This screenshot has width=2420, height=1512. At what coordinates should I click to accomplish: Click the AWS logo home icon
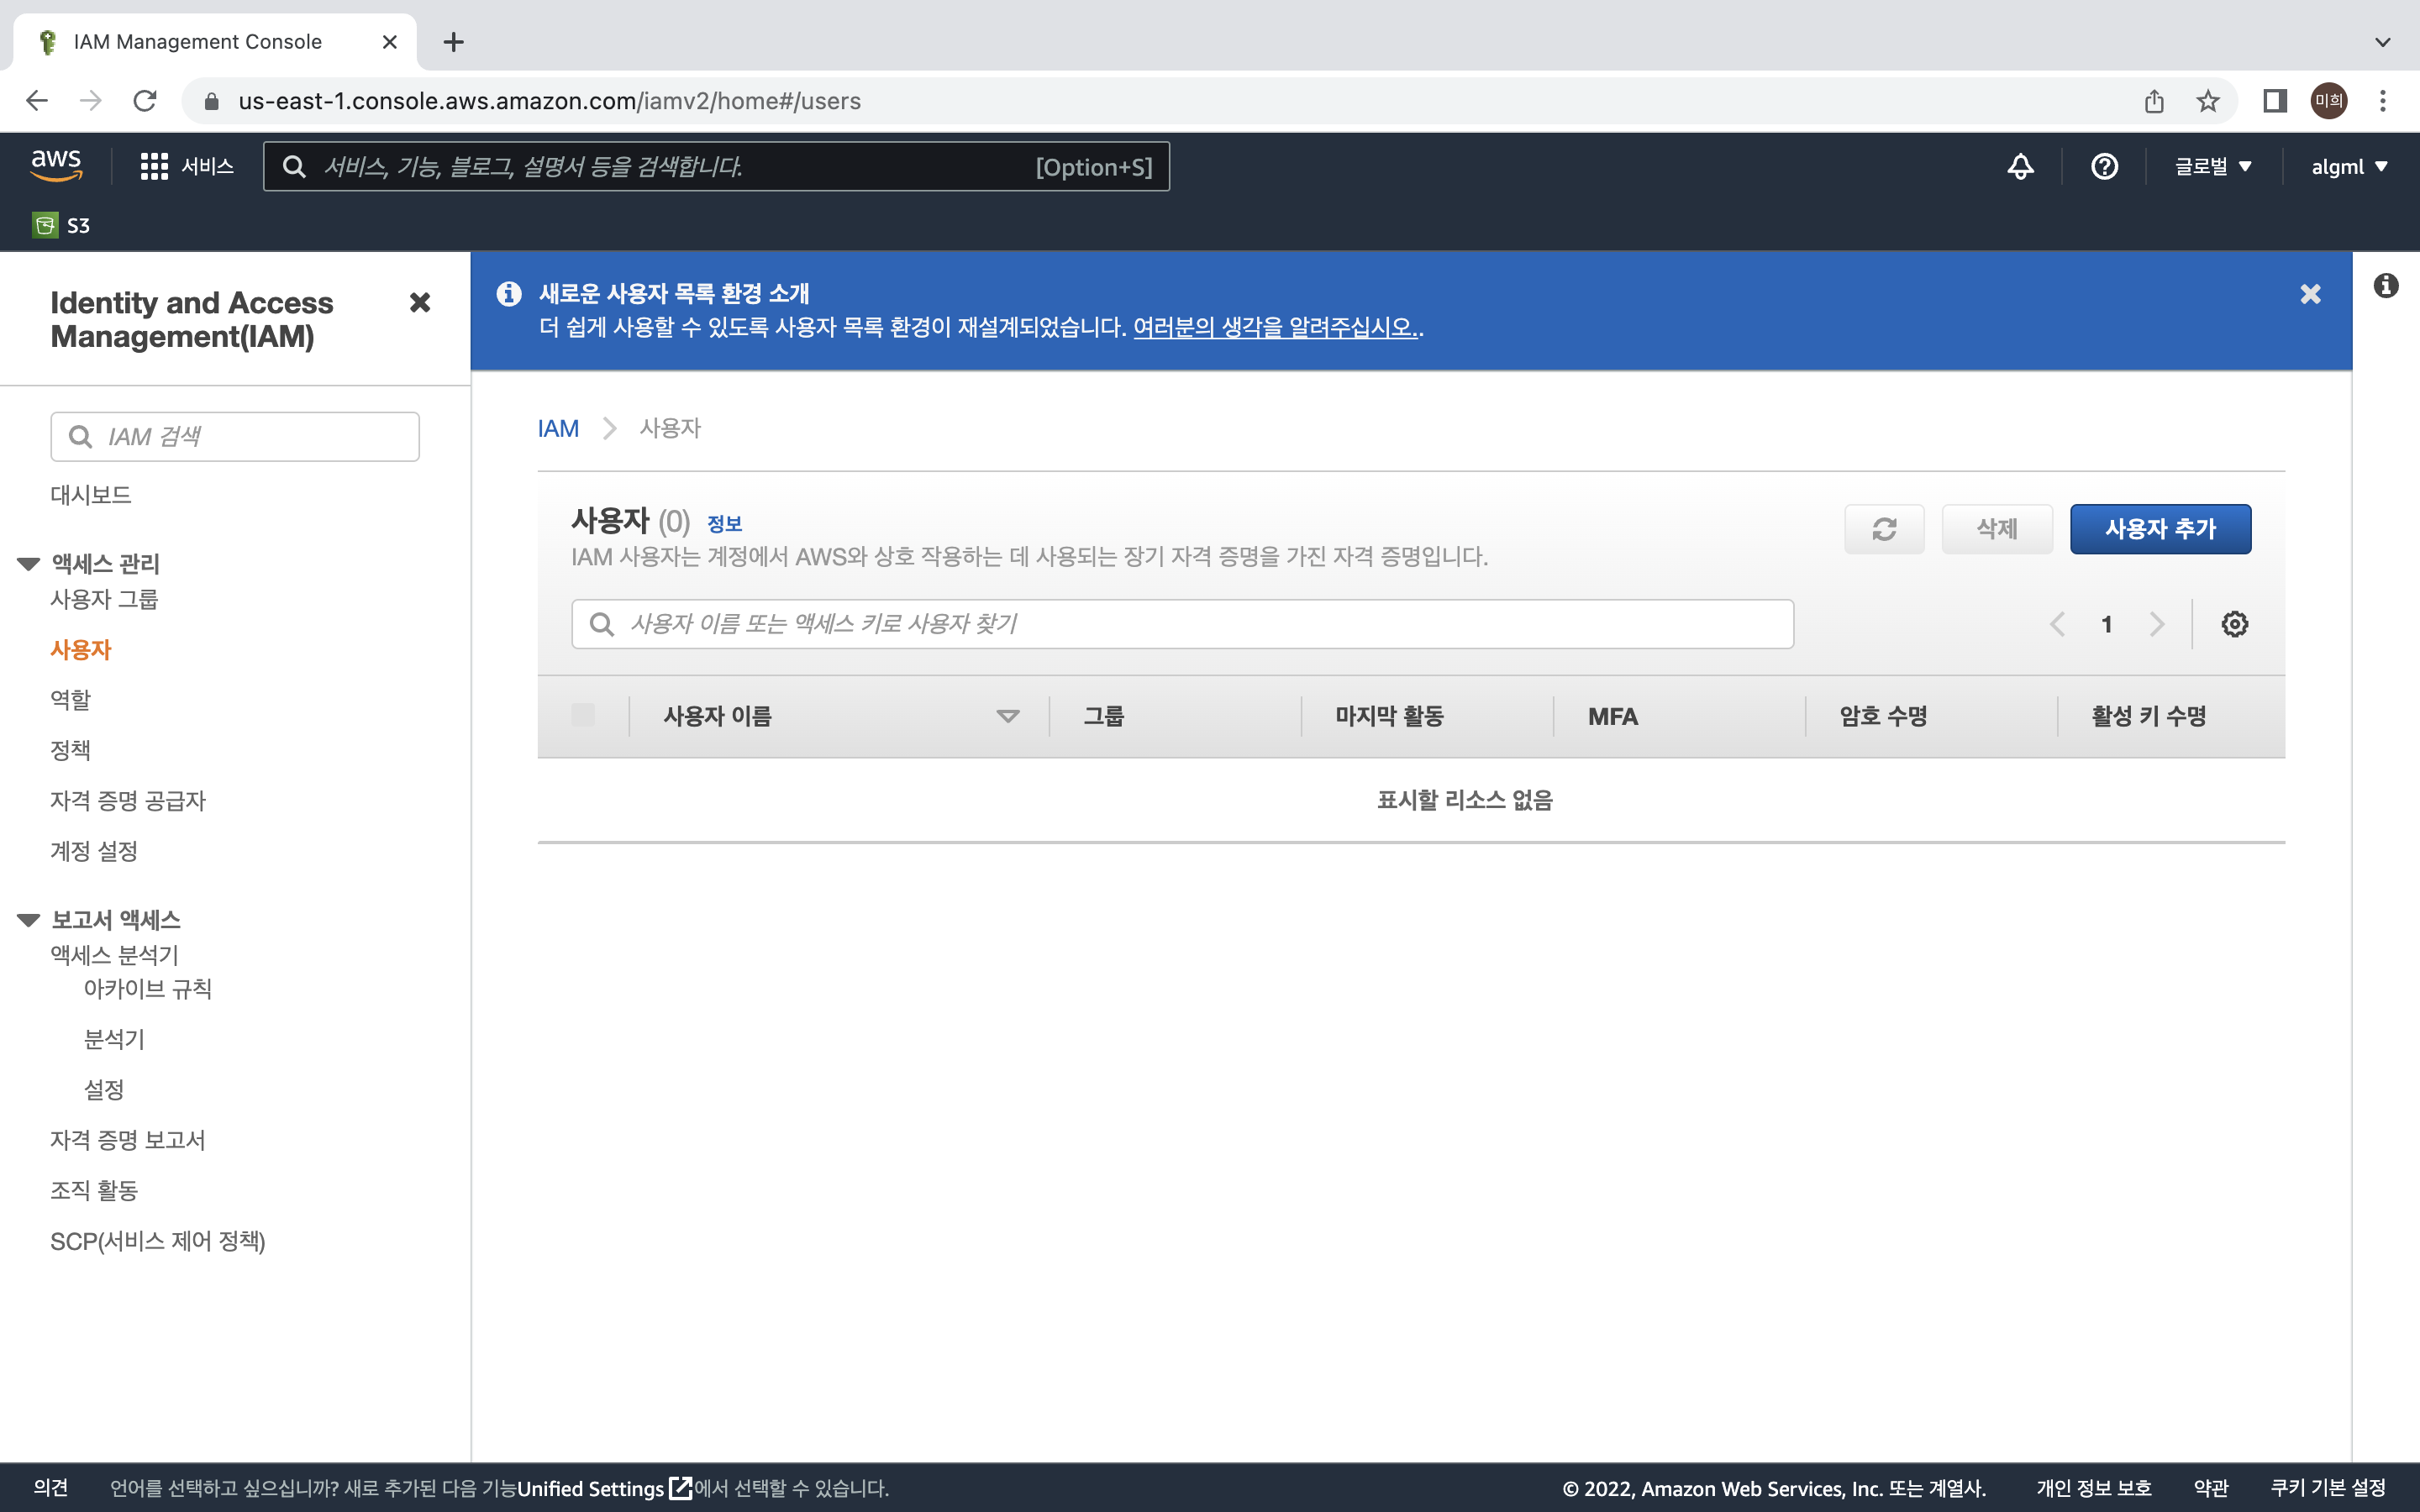[x=56, y=165]
